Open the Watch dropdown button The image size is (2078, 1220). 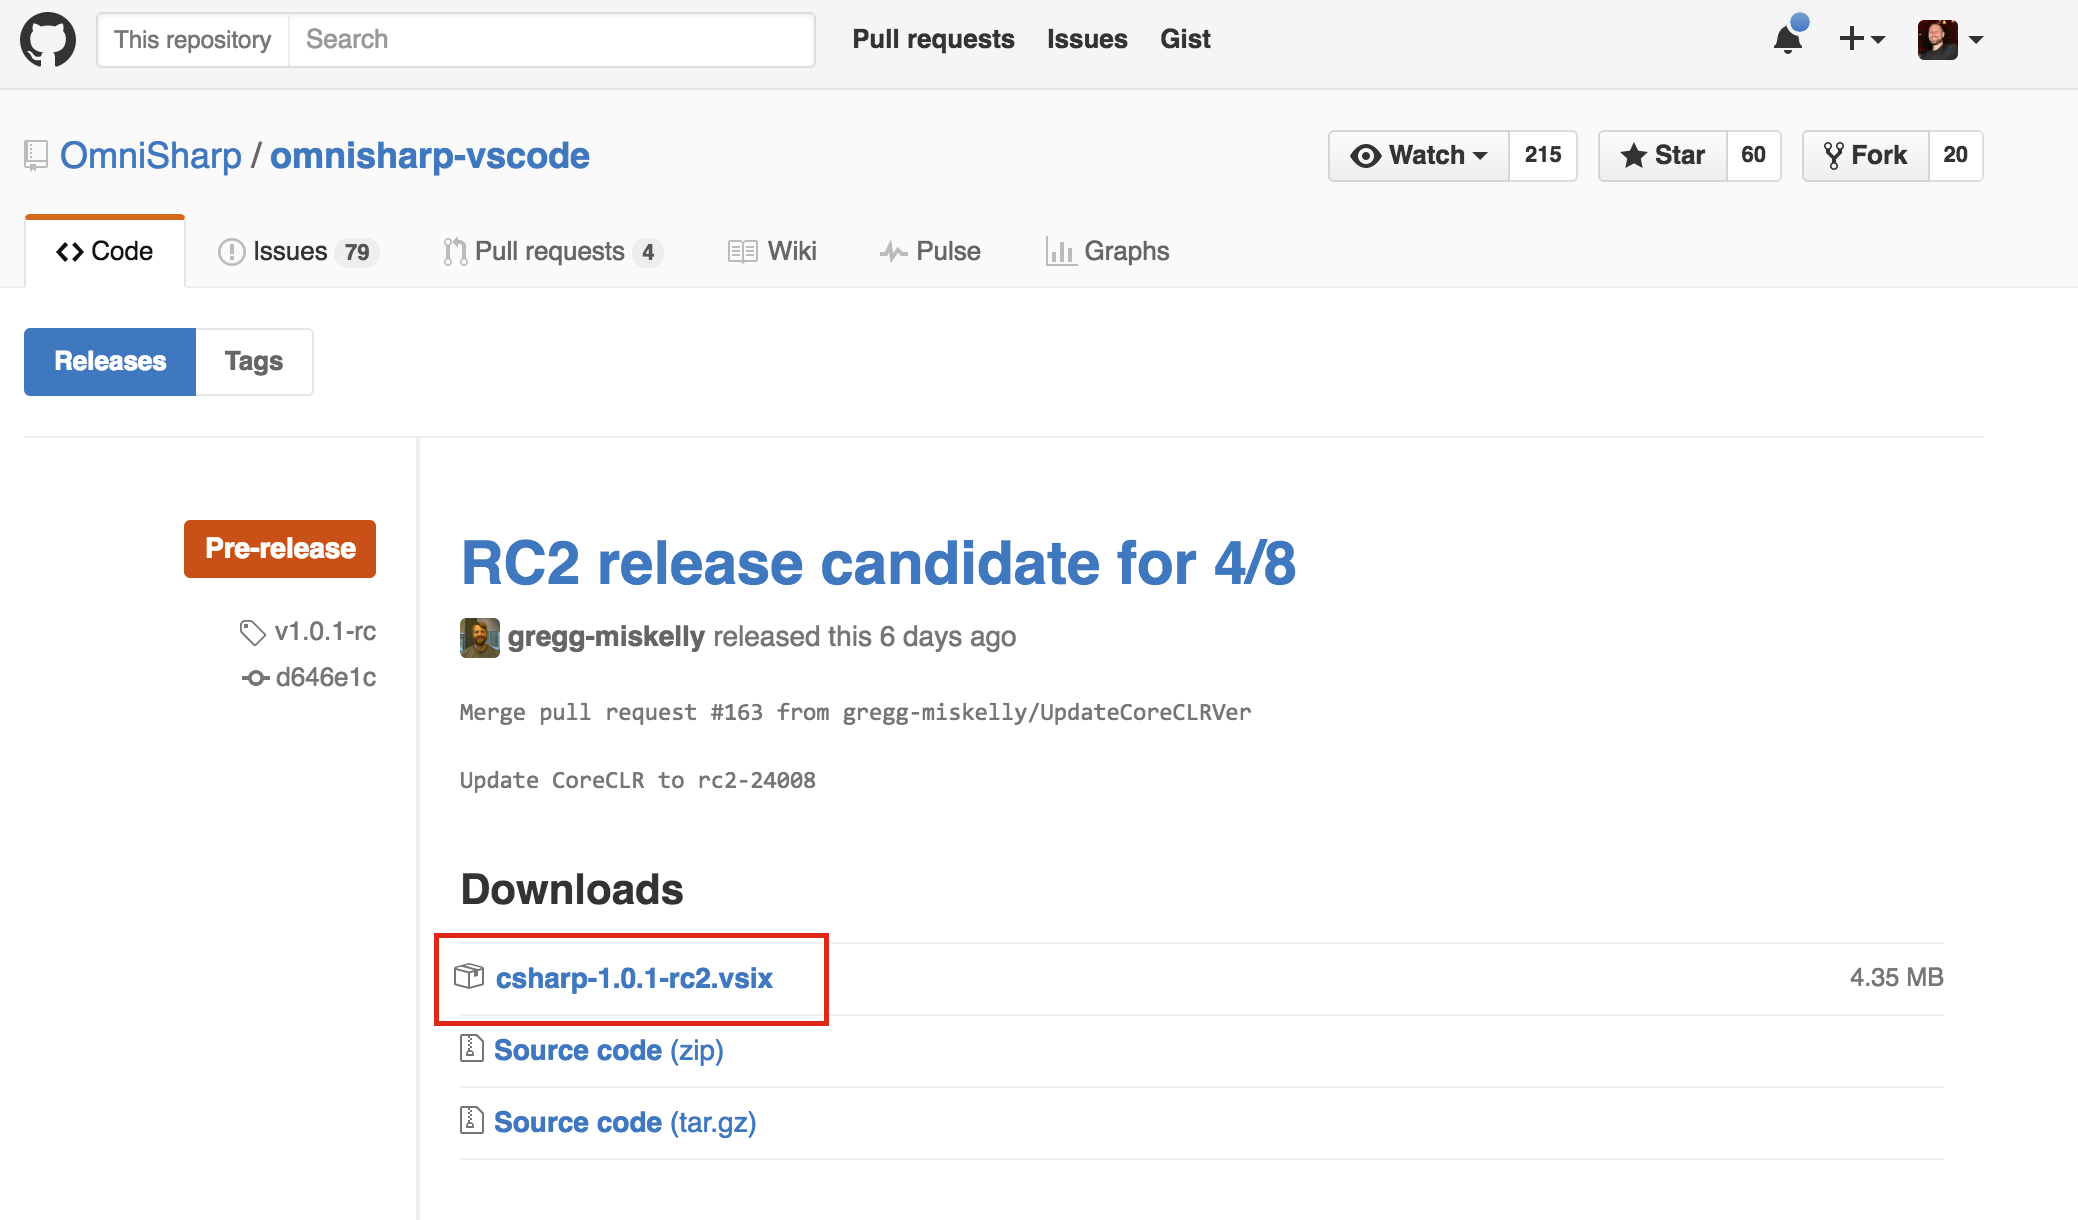pyautogui.click(x=1418, y=156)
